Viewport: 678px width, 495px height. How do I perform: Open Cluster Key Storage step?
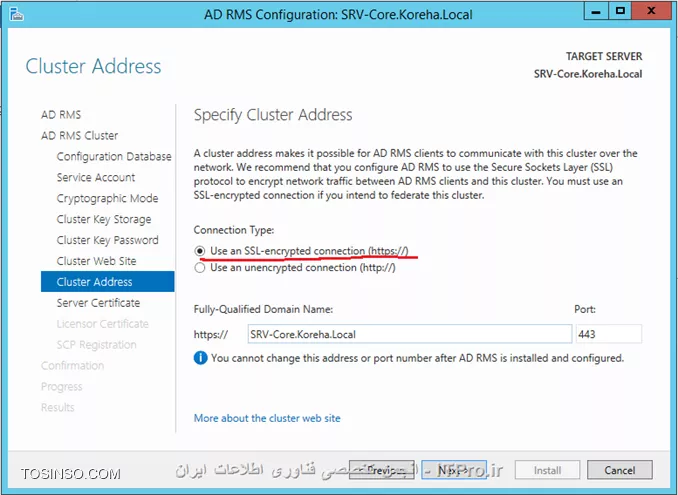104,219
